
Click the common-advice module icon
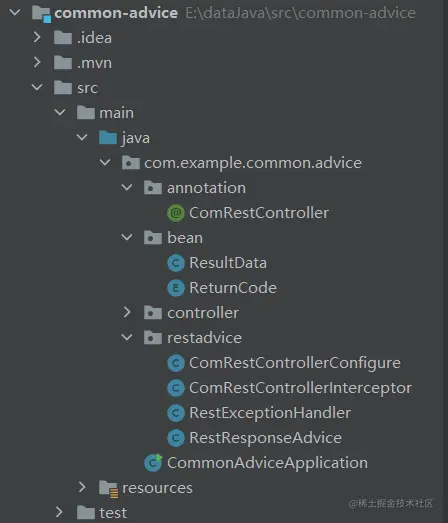(41, 14)
